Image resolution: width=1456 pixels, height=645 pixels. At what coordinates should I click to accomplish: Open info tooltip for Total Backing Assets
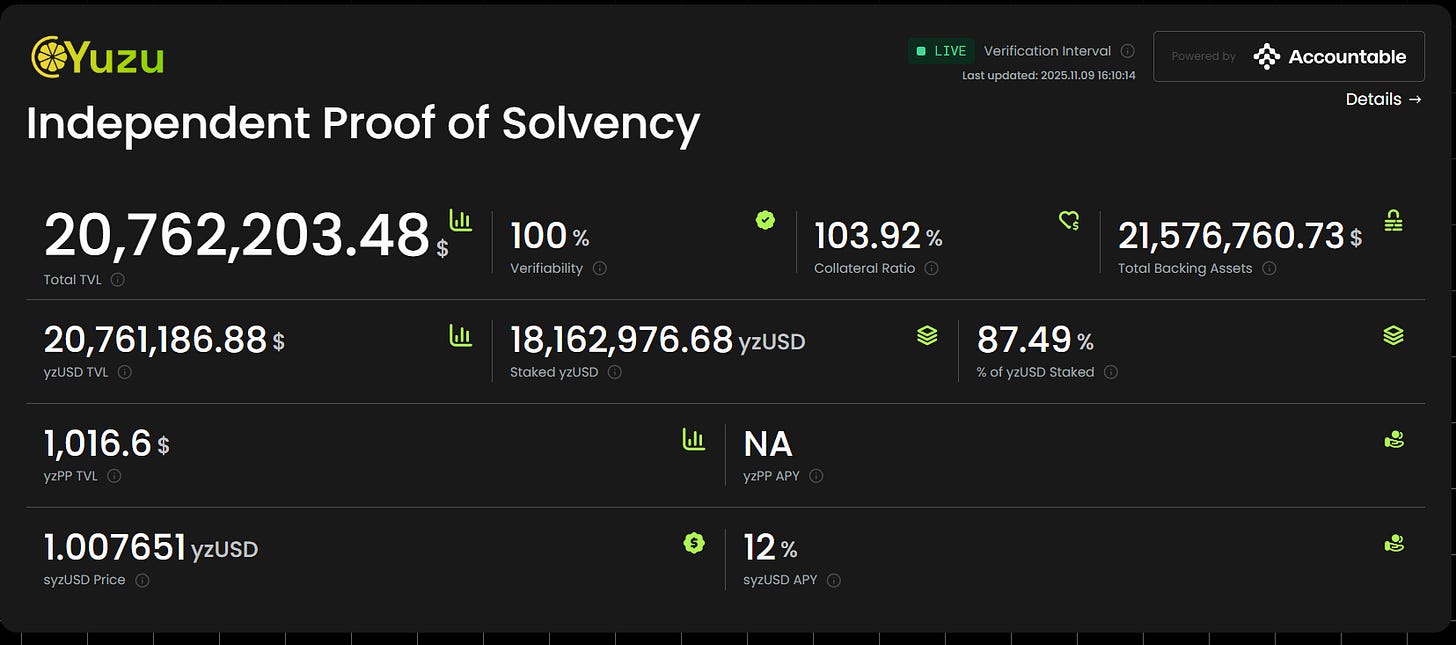1269,268
